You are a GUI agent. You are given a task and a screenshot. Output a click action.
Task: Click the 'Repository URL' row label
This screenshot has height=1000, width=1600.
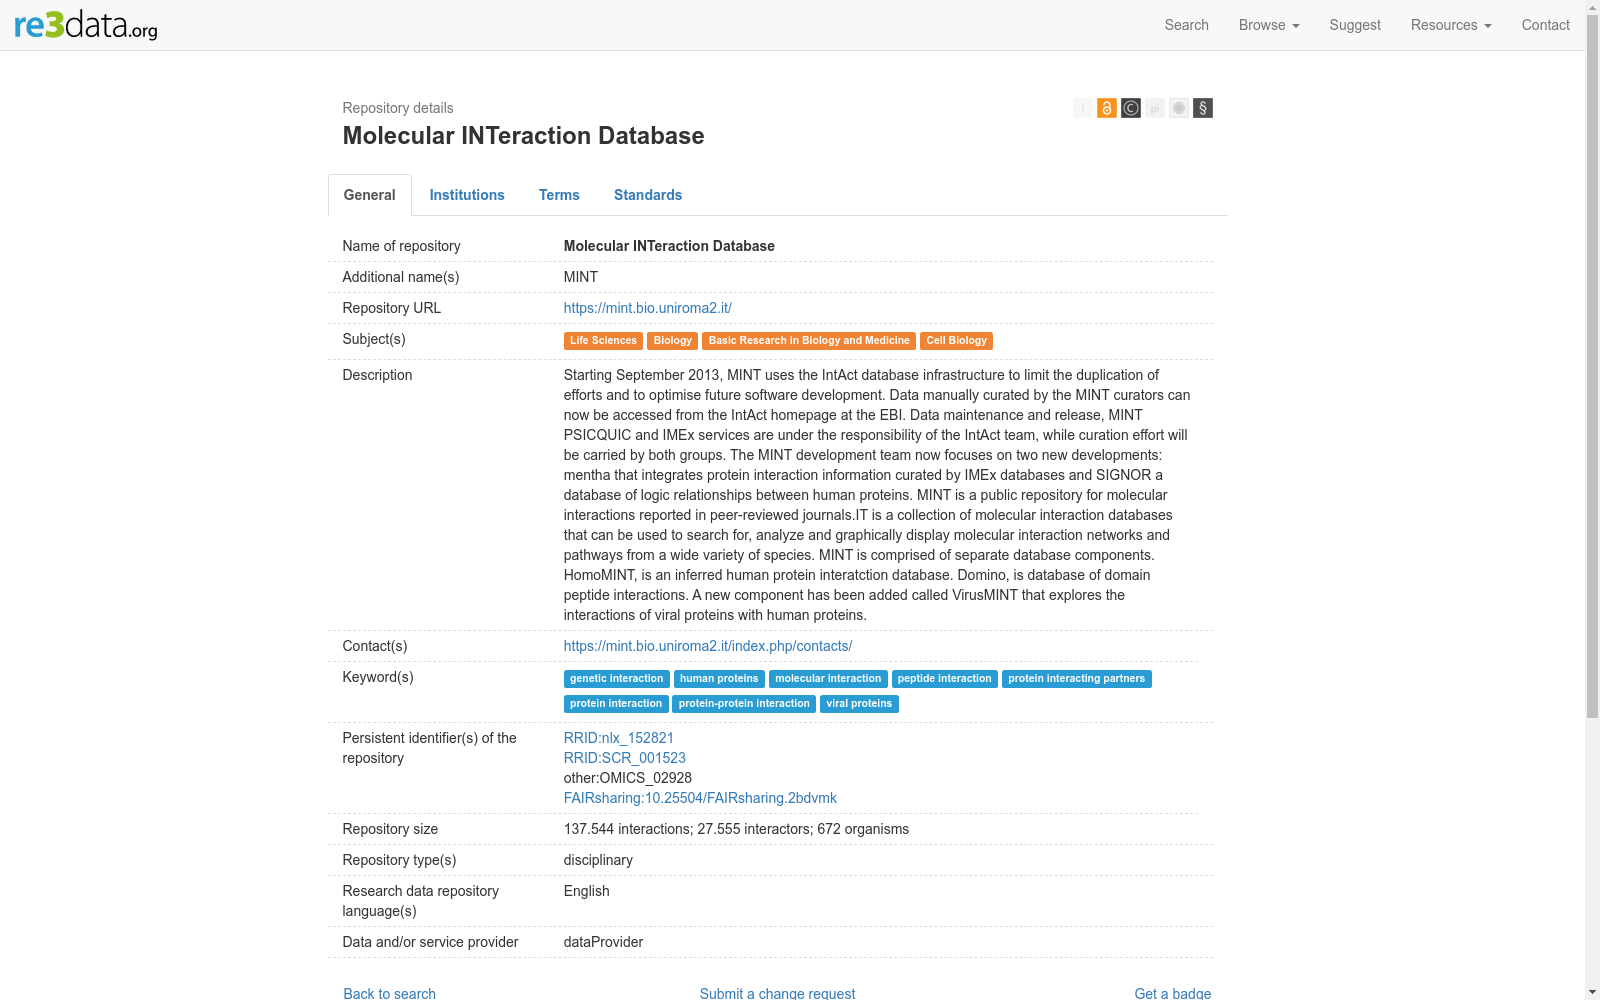391,308
